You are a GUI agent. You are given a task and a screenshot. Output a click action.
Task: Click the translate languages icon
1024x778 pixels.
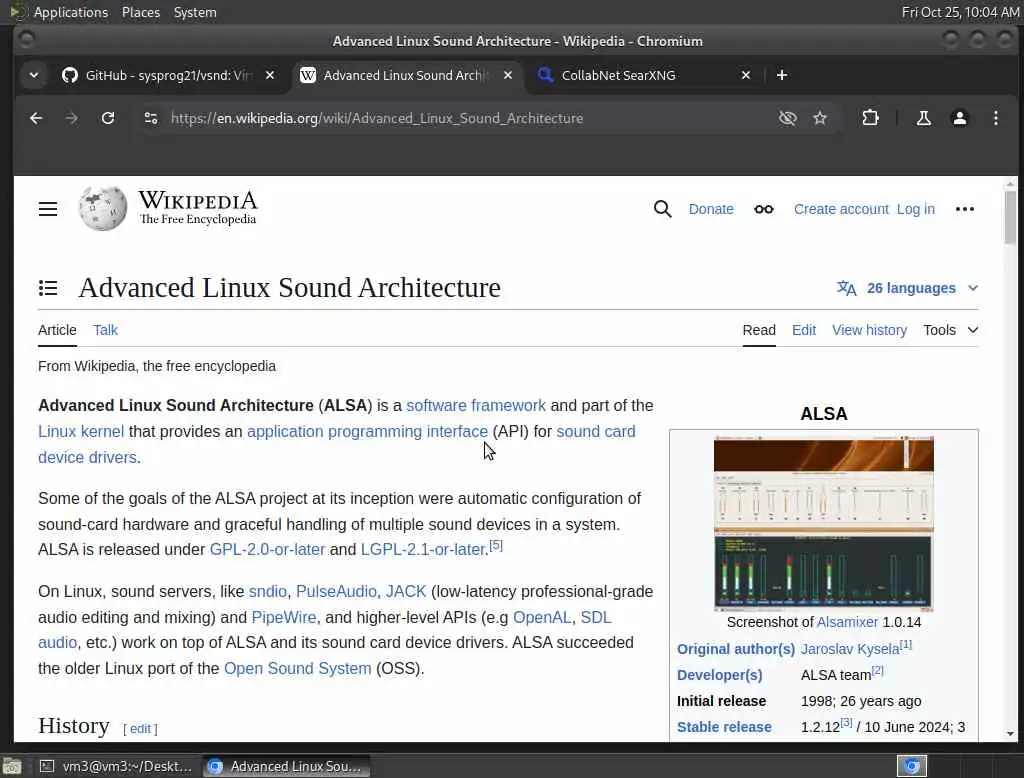click(846, 288)
